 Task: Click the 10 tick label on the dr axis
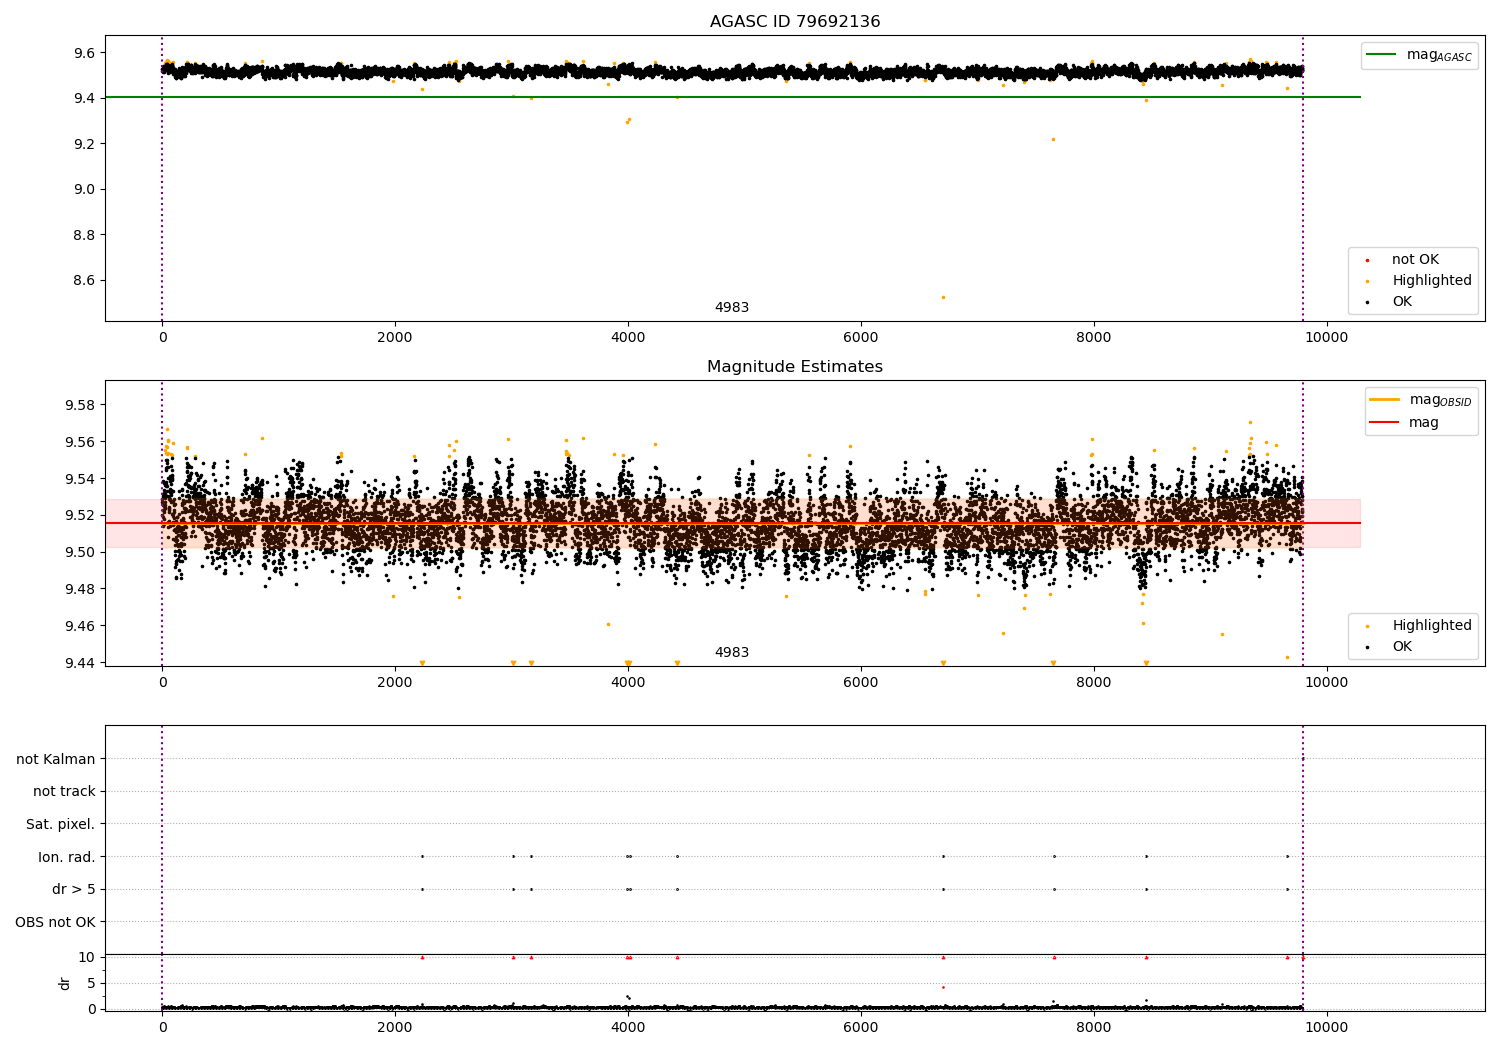pyautogui.click(x=87, y=958)
